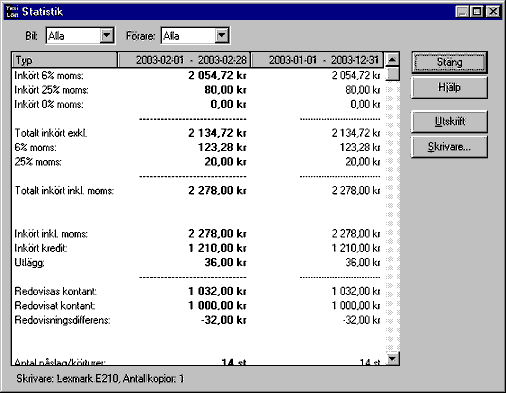Select the 'Inkört 0% moms:' row label
506x393 pixels.
click(49, 104)
